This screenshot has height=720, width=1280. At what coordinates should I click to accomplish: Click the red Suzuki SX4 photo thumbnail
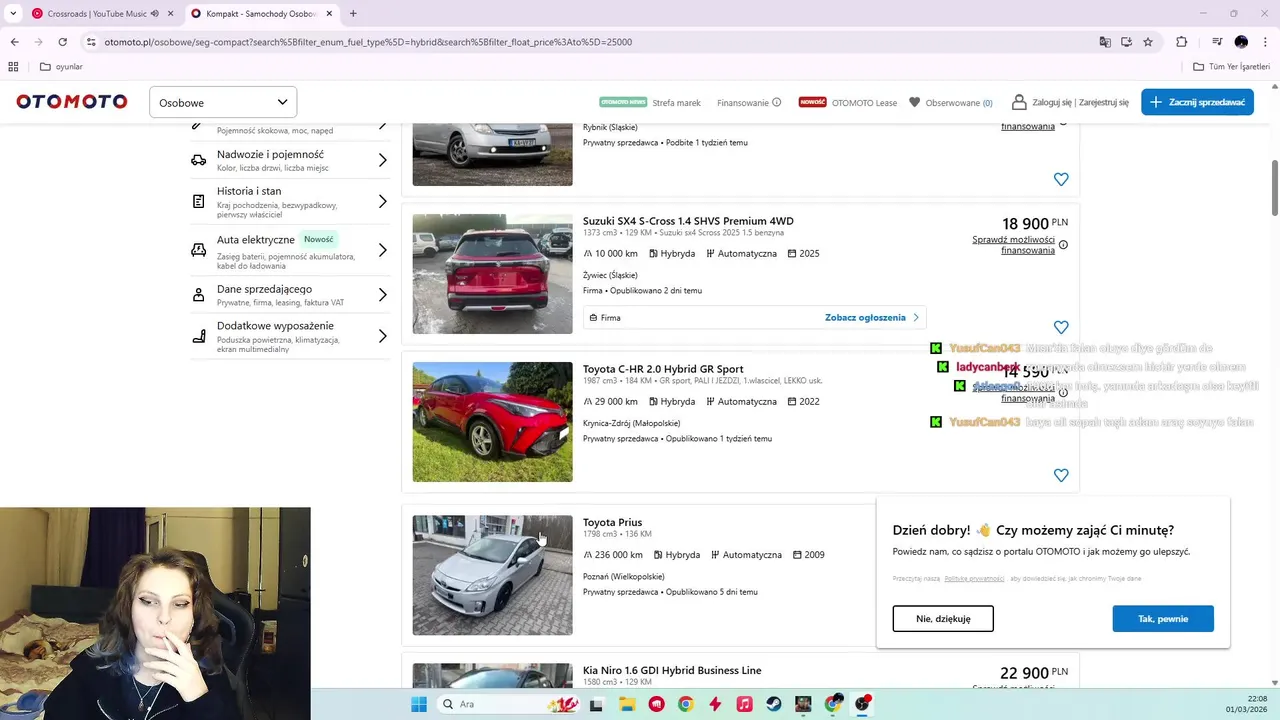[x=492, y=274]
